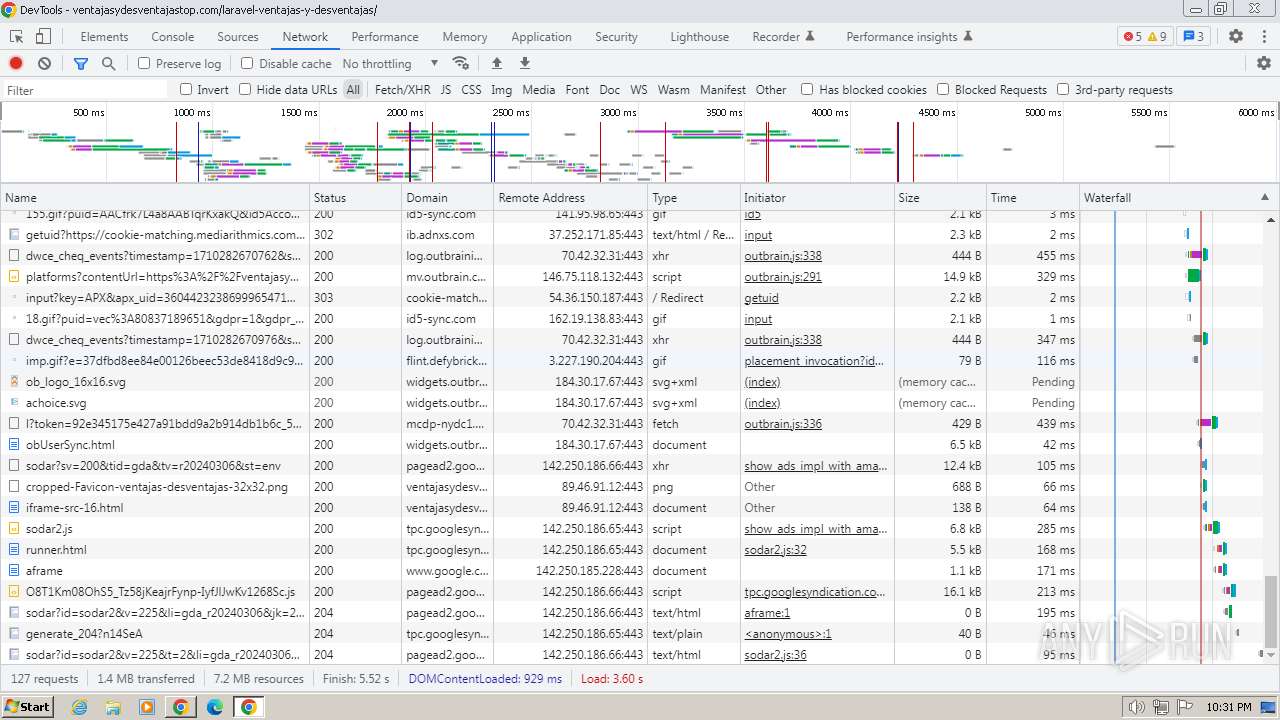Screen dimensions: 1280x720
Task: Open Microsoft Edge from taskbar
Action: point(215,707)
